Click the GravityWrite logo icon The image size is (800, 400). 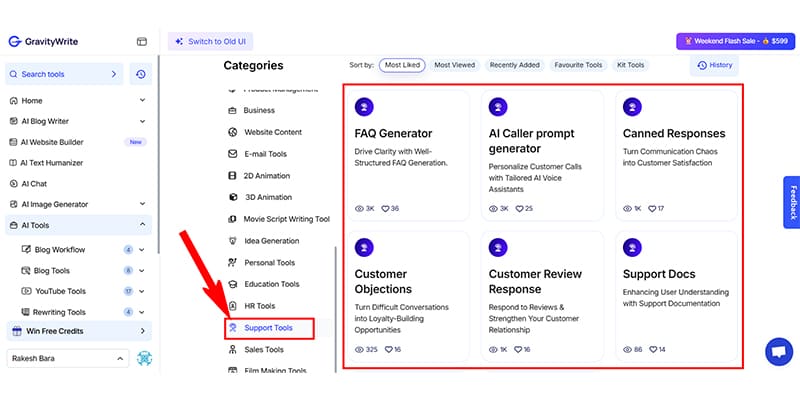tap(15, 41)
